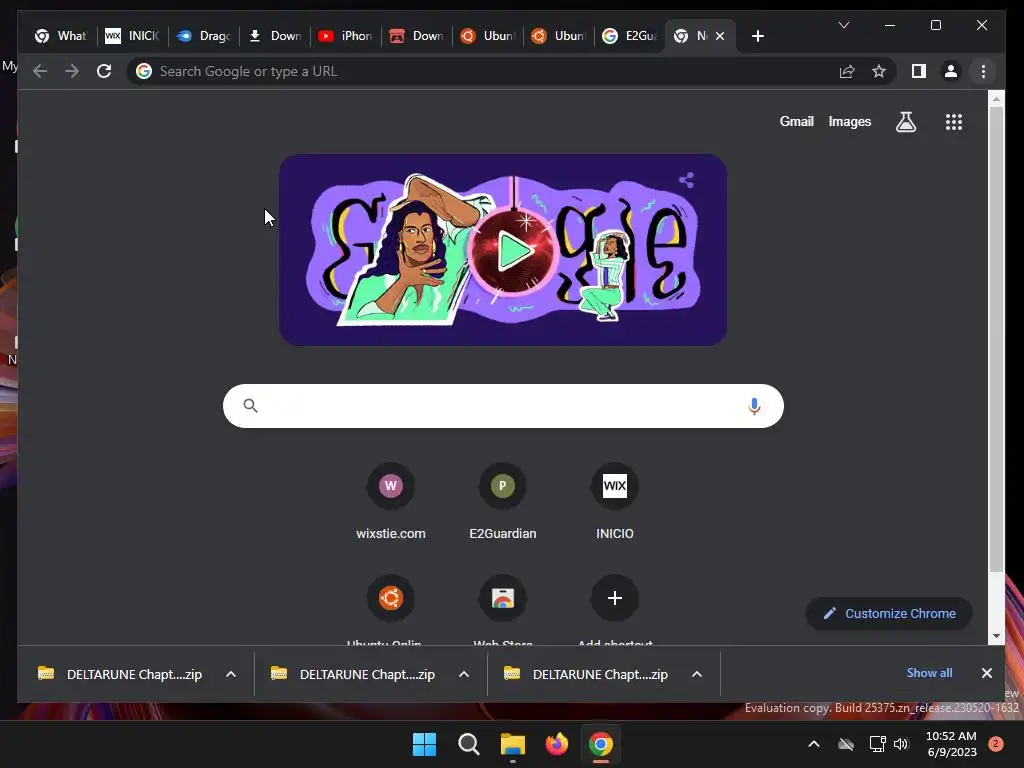Open the Windows Start menu
1024x768 pixels.
(x=424, y=744)
